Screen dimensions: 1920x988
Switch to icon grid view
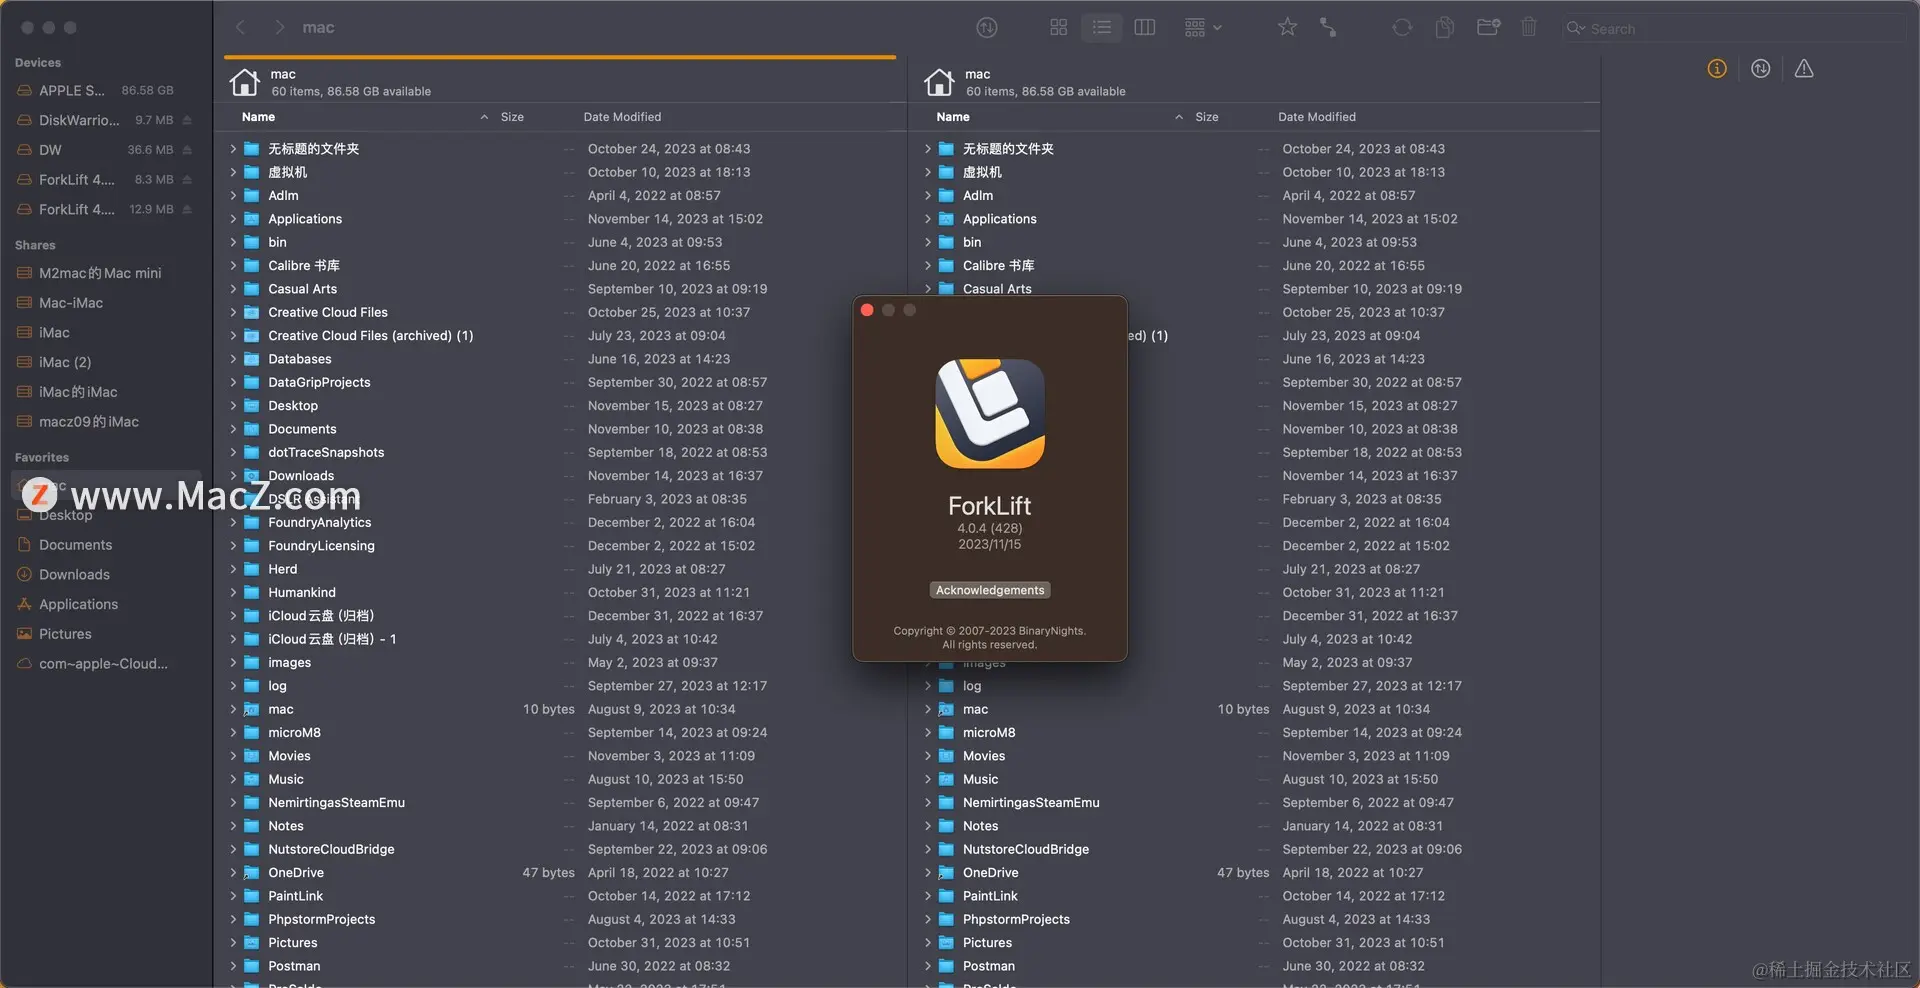click(1058, 28)
